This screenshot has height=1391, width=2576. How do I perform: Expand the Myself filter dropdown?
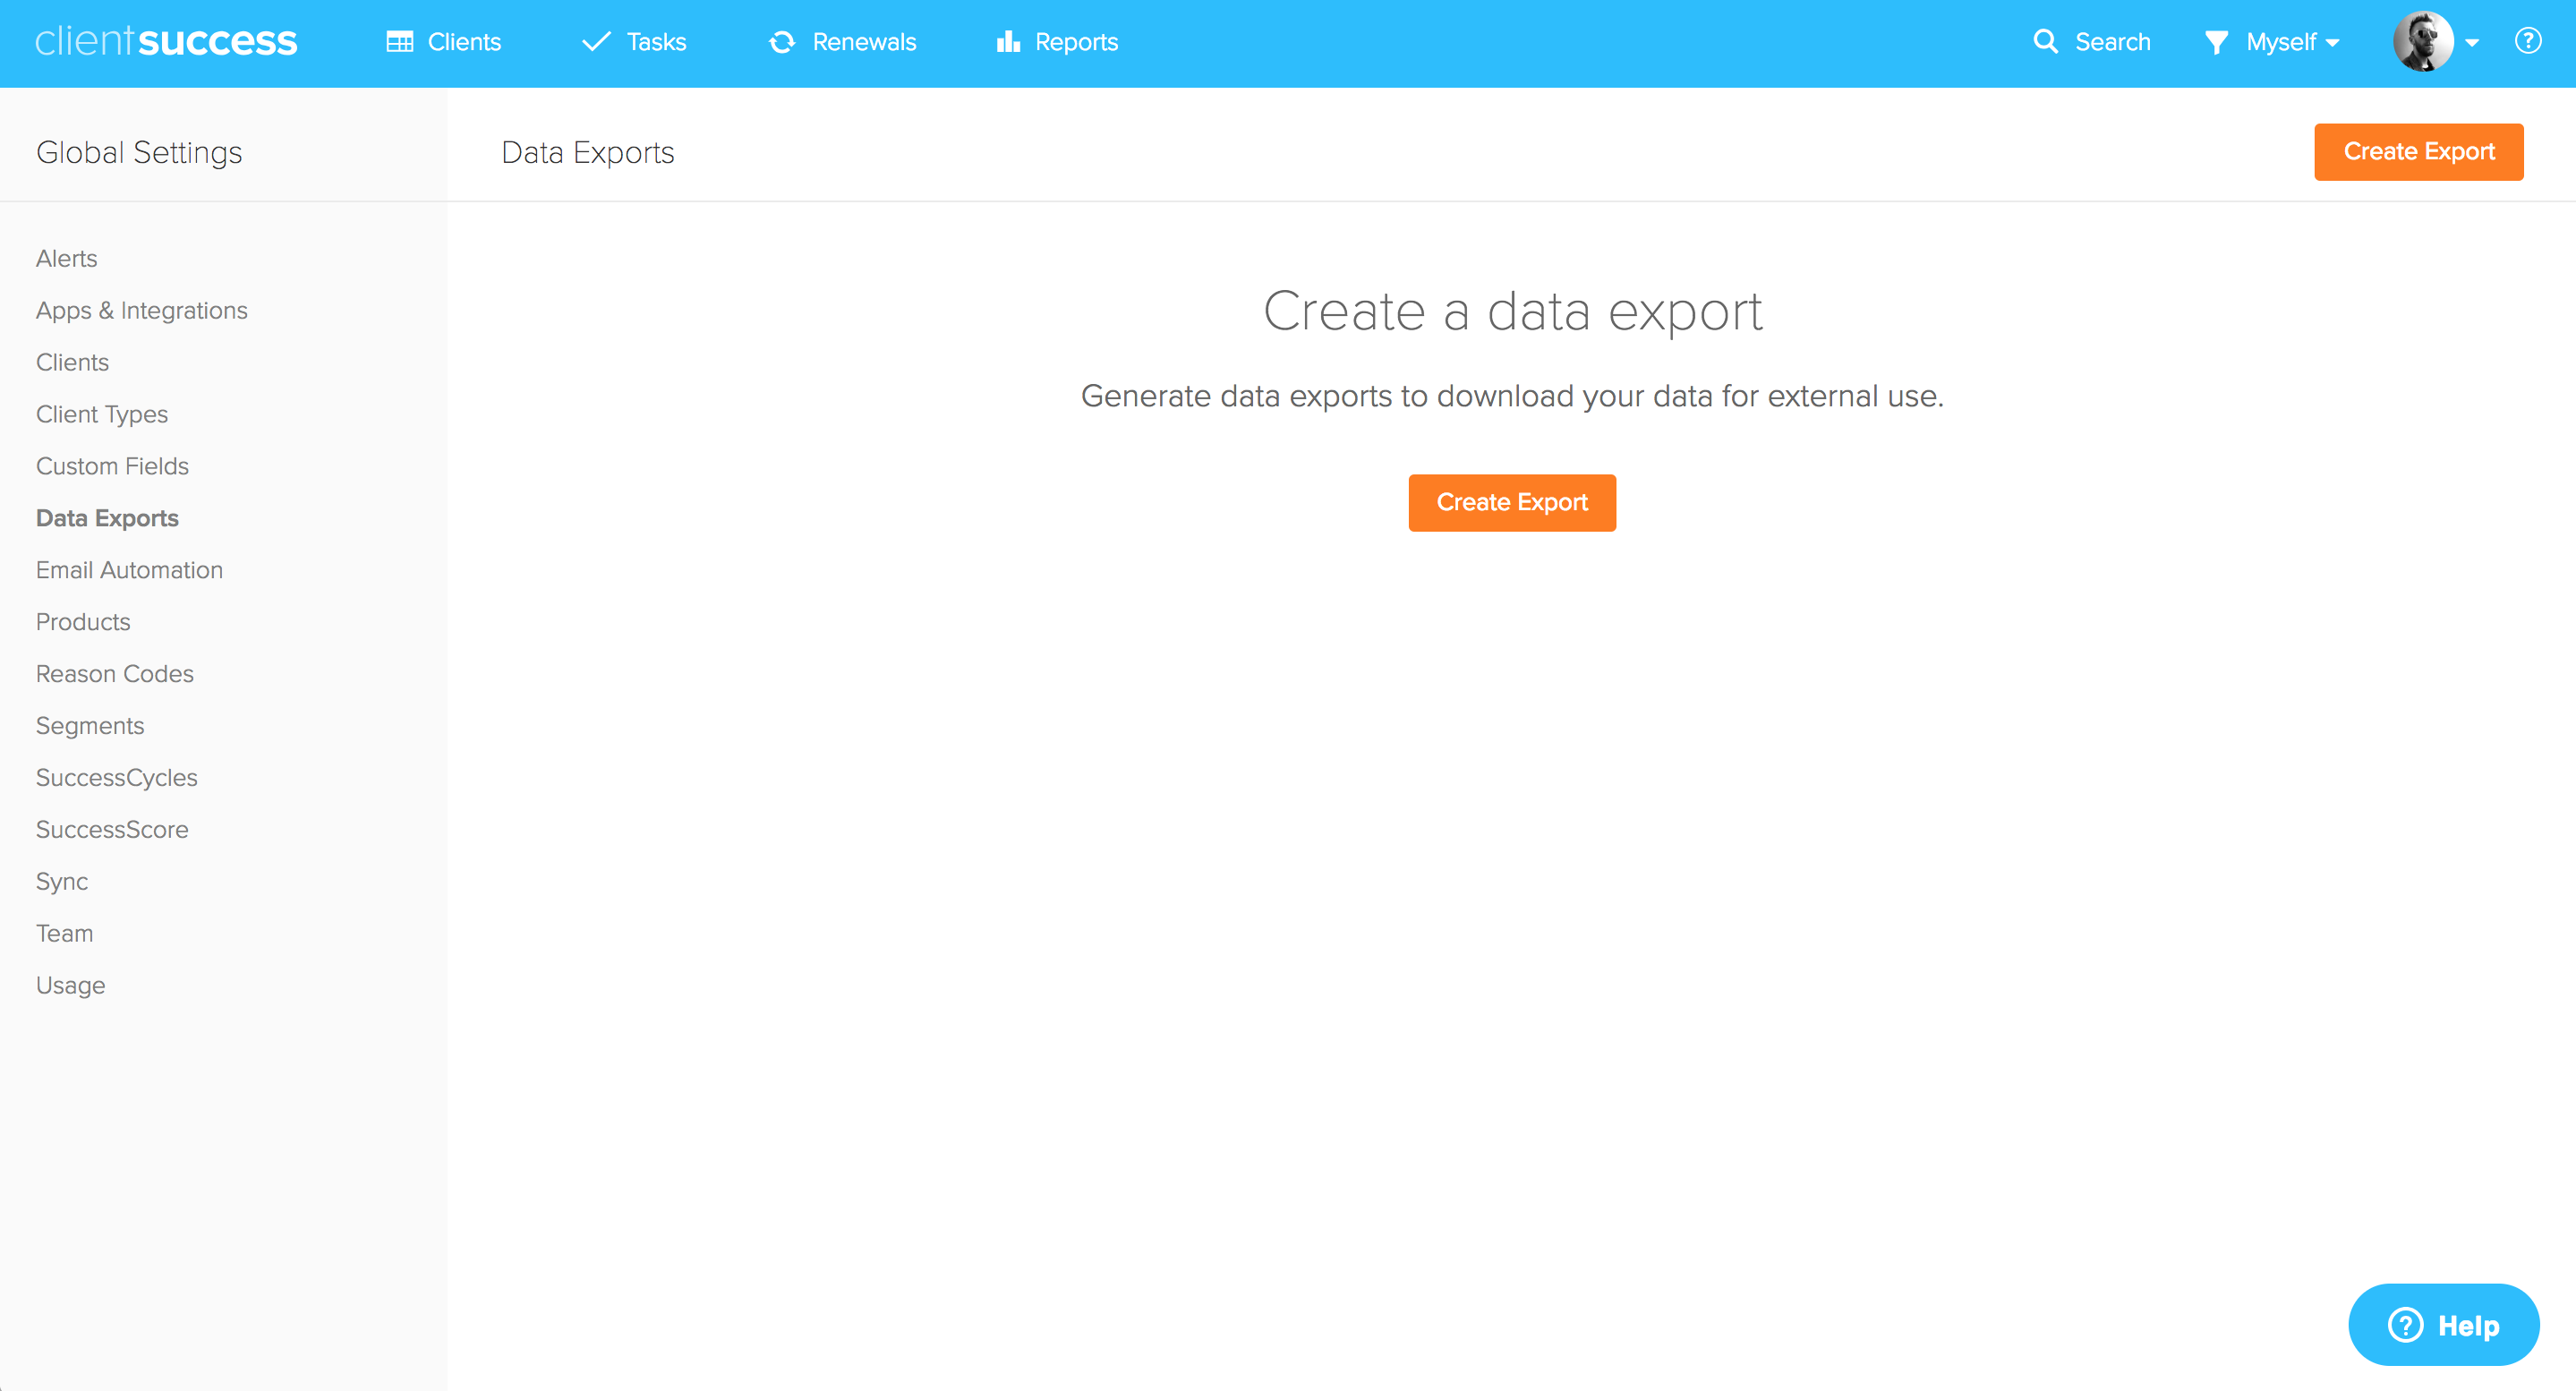tap(2285, 42)
